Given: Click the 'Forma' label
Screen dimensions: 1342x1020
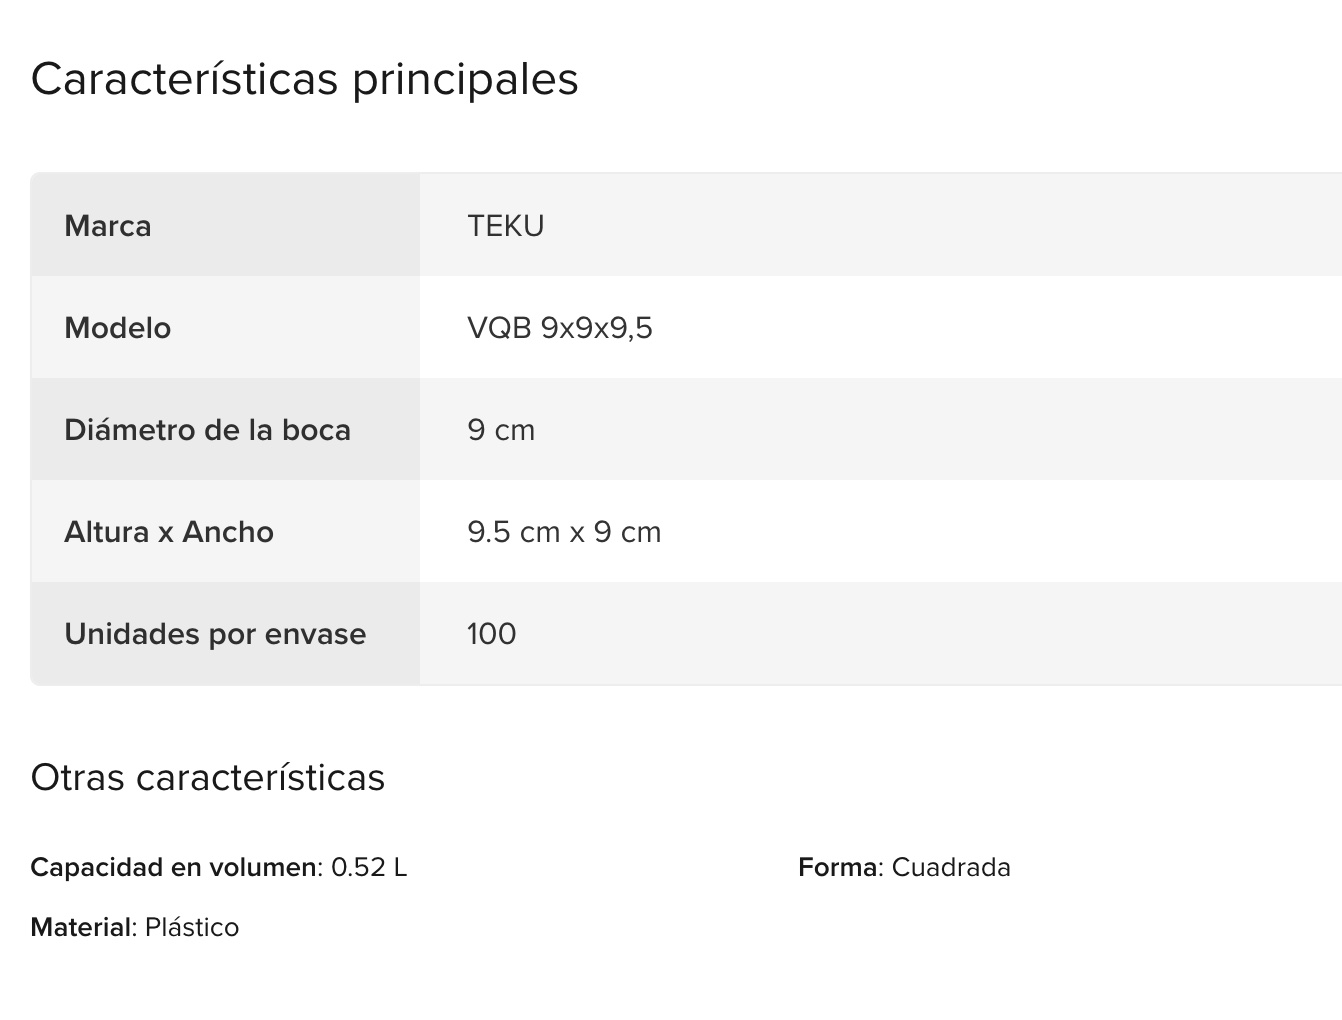Looking at the screenshot, I should 837,867.
